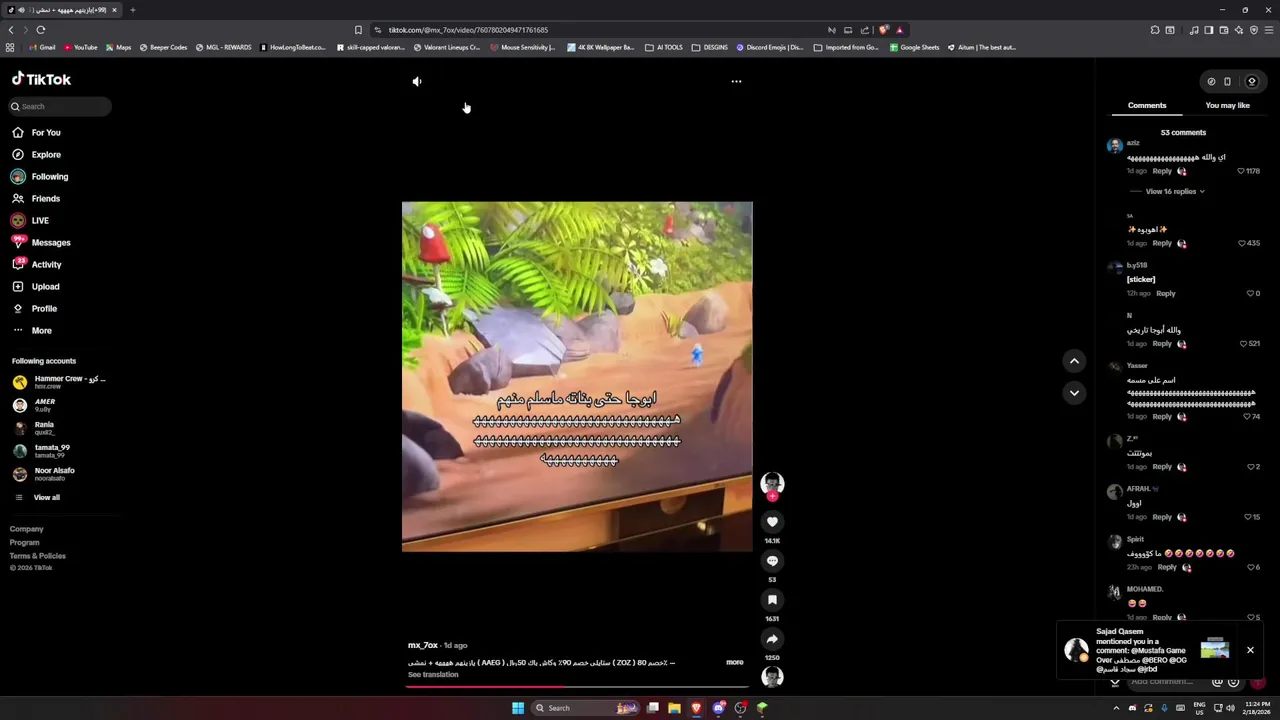Open thumbnail in mention notification
The image size is (1280, 720).
1215,649
